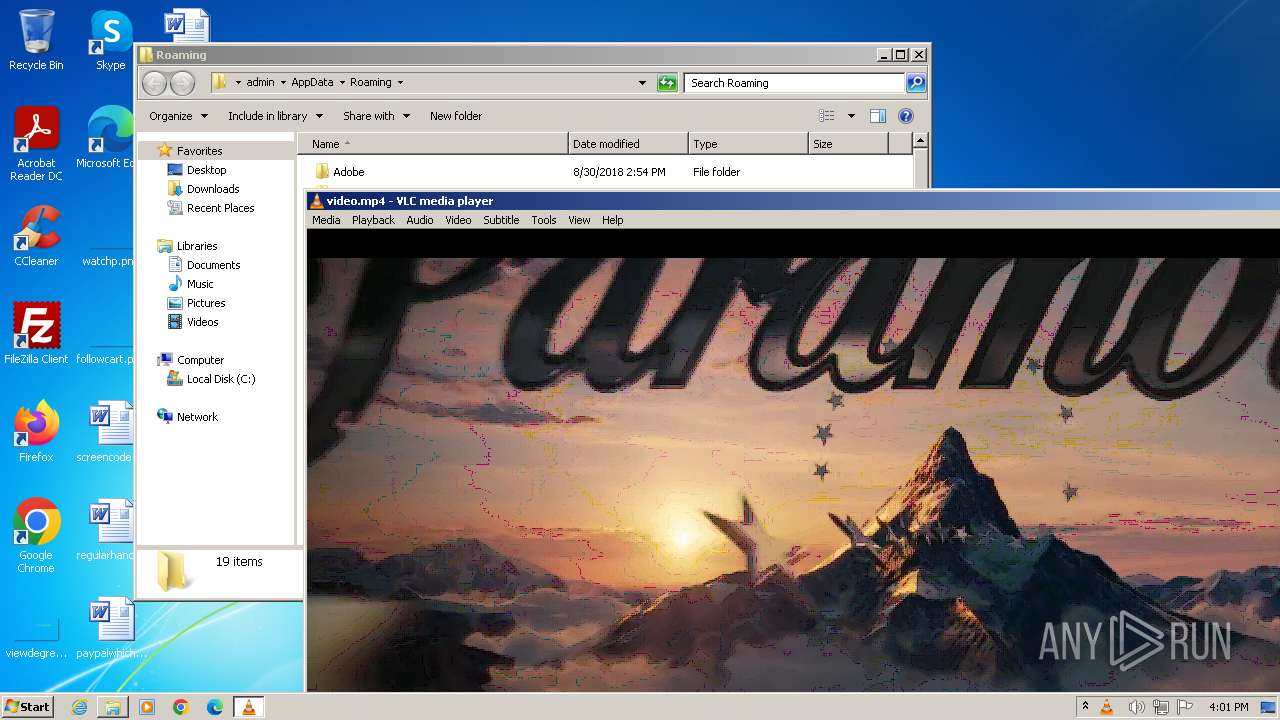
Task: Click the search magnifier in Explorer
Action: pyautogui.click(x=915, y=83)
